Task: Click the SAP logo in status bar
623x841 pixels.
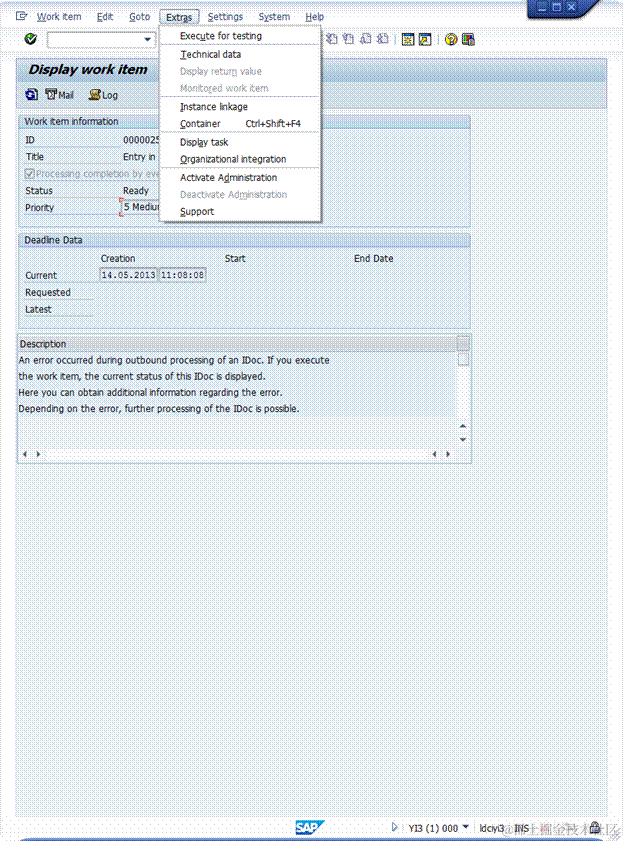Action: (309, 828)
